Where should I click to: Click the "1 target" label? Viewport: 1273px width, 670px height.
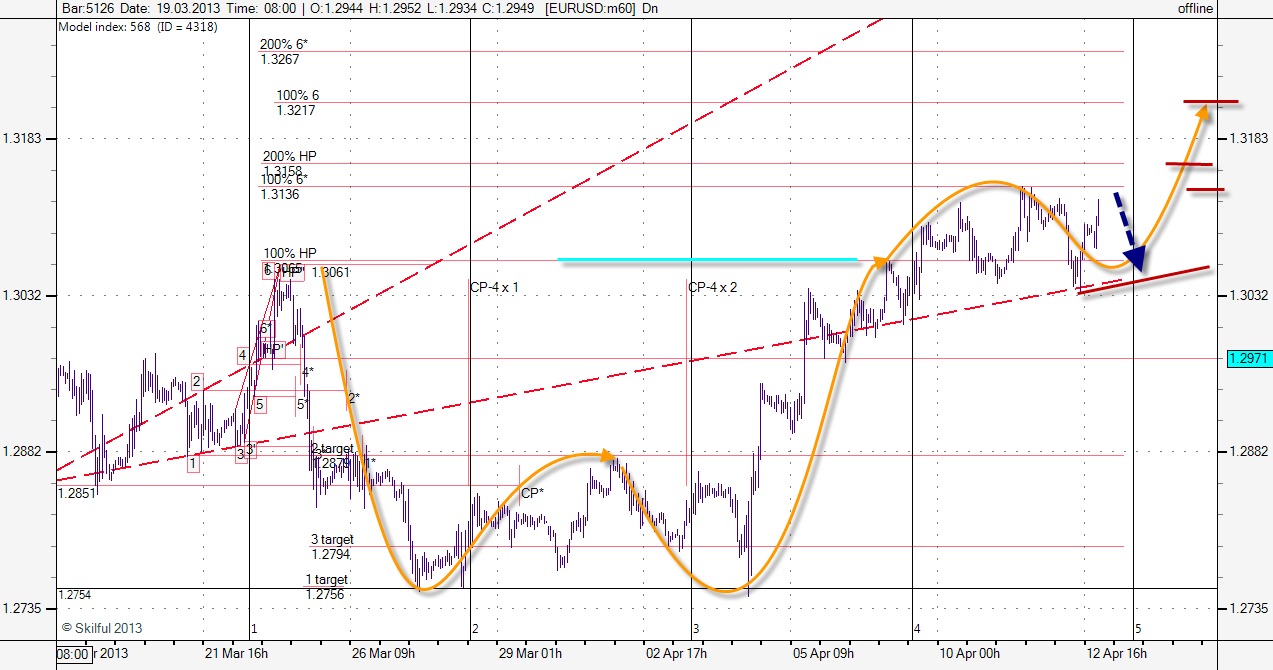pos(327,580)
